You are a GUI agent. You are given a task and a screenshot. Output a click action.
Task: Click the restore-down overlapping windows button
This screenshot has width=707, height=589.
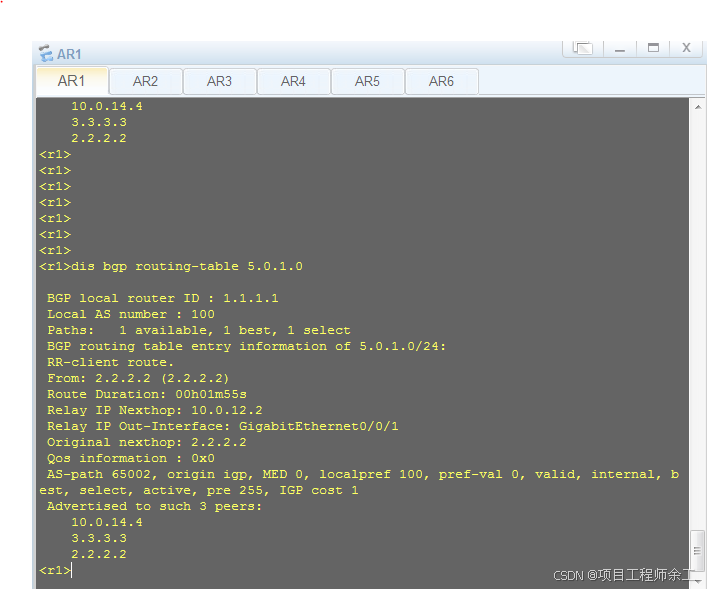coord(583,48)
